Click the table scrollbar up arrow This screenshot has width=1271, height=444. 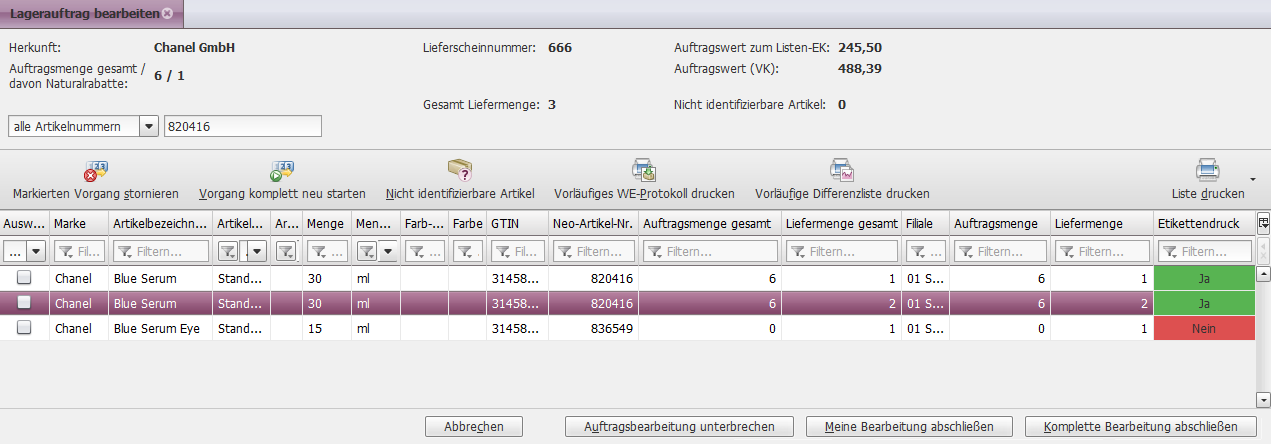click(x=1263, y=273)
